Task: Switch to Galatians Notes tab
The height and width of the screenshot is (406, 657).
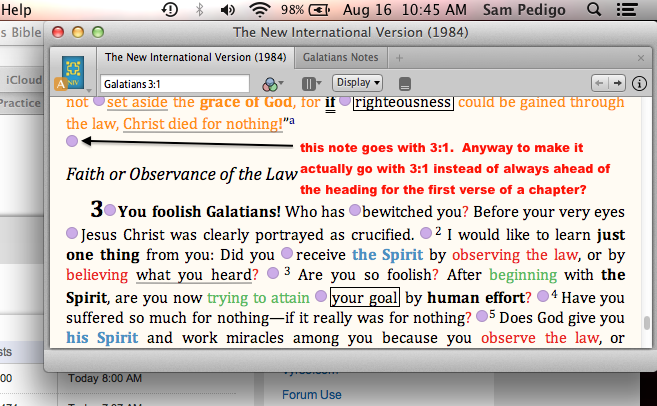Action: click(341, 57)
